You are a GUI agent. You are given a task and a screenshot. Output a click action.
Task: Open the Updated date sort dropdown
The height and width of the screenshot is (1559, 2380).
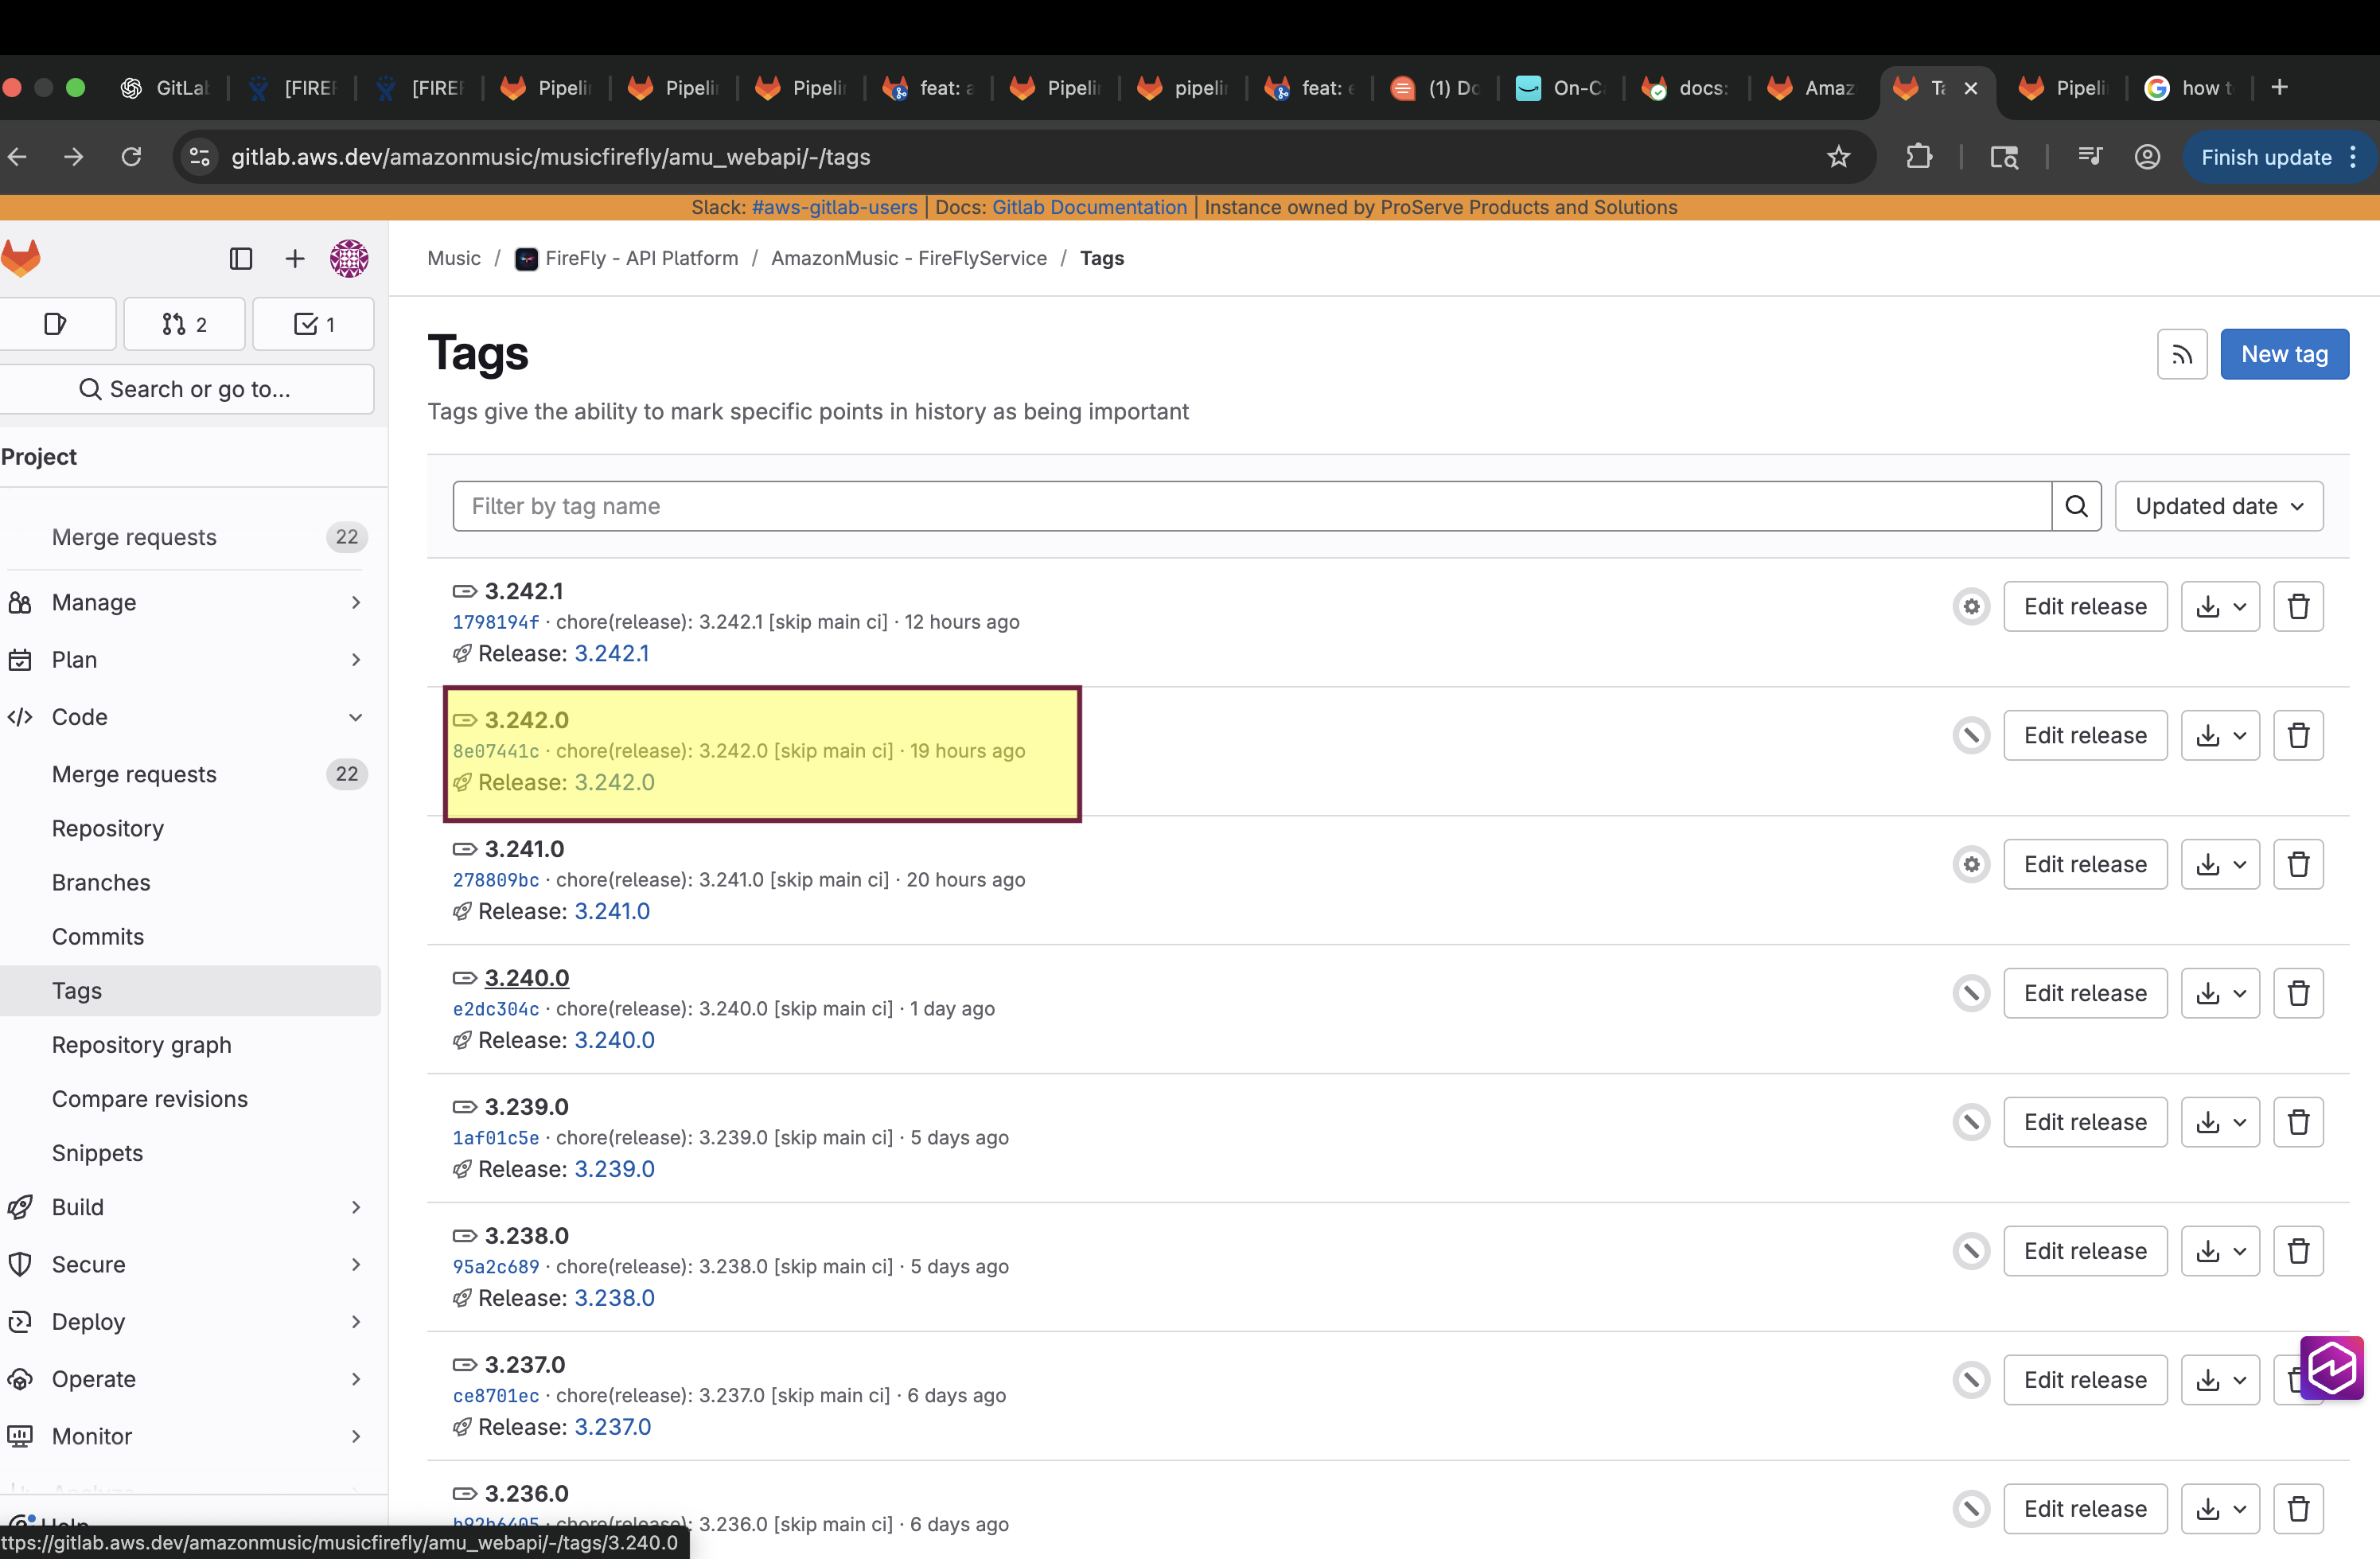[2218, 506]
